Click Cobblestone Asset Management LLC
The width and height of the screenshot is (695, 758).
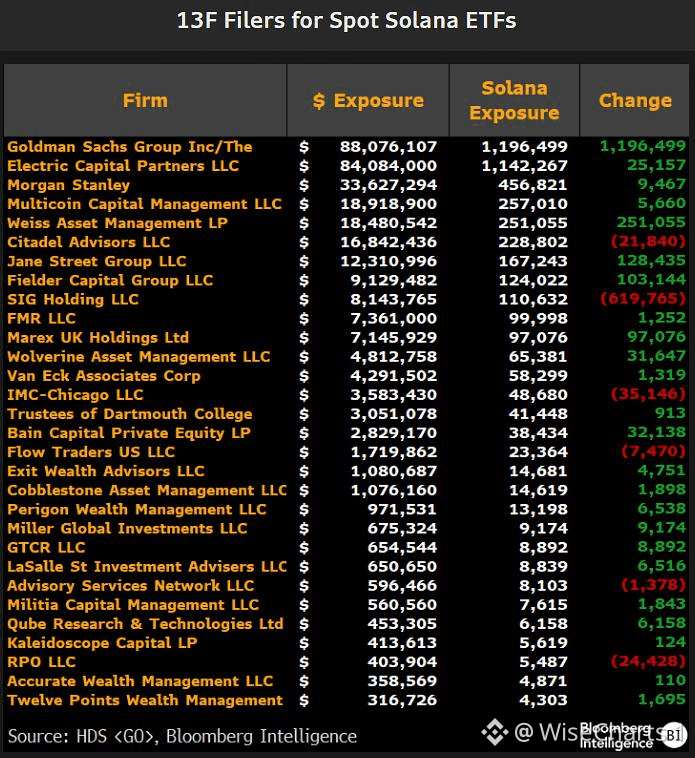147,490
